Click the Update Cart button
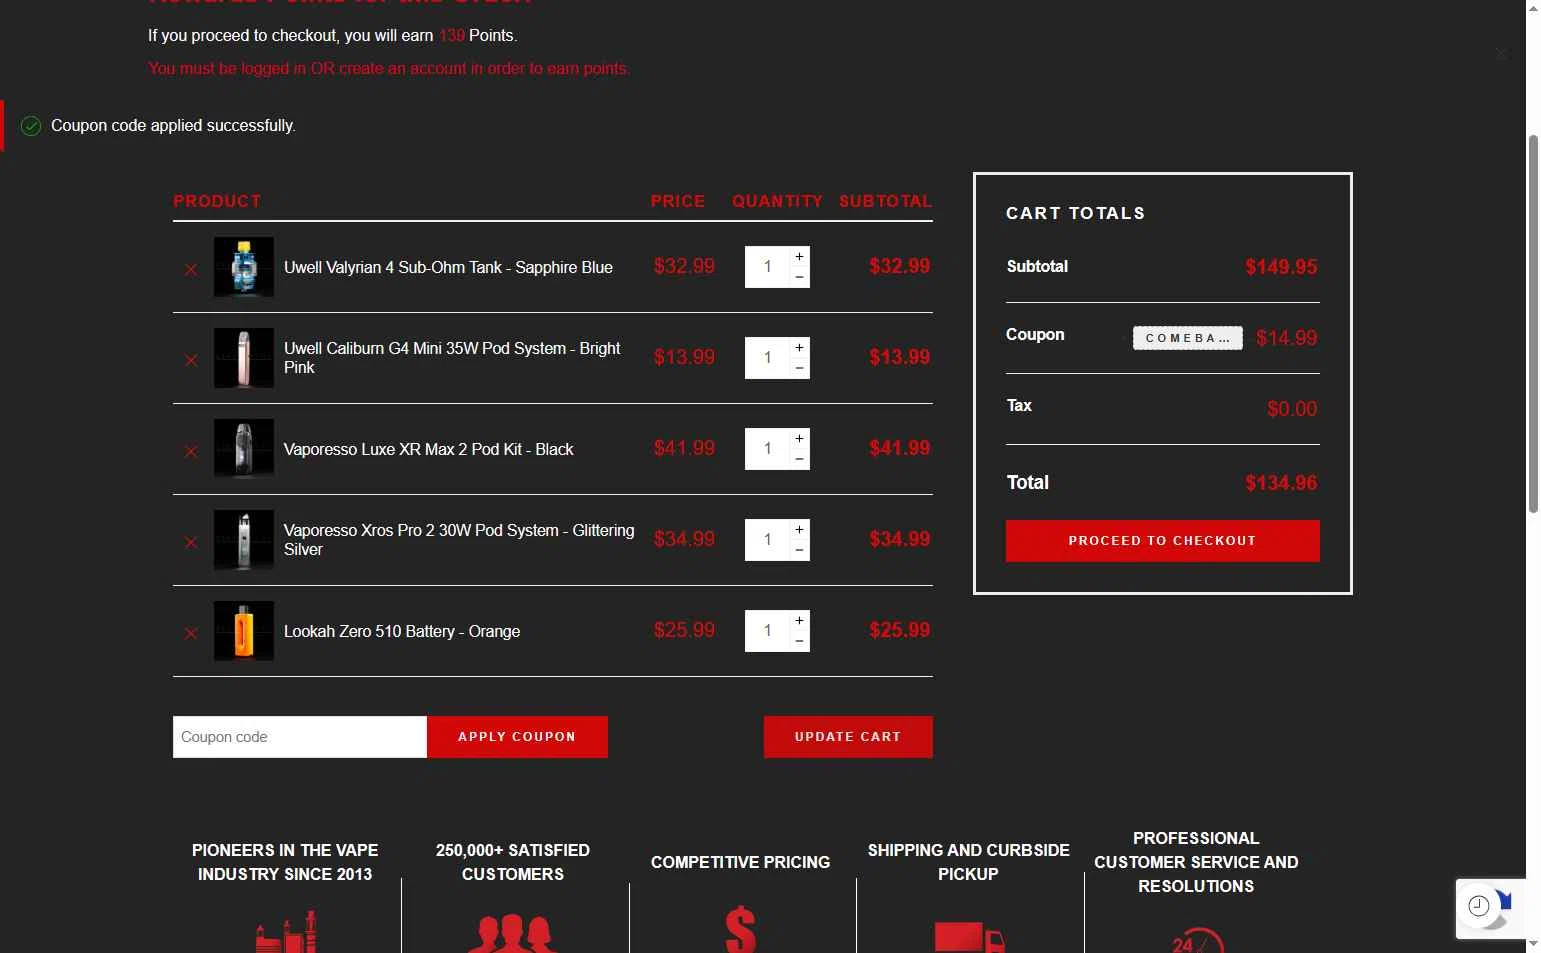The width and height of the screenshot is (1541, 953). [x=848, y=737]
